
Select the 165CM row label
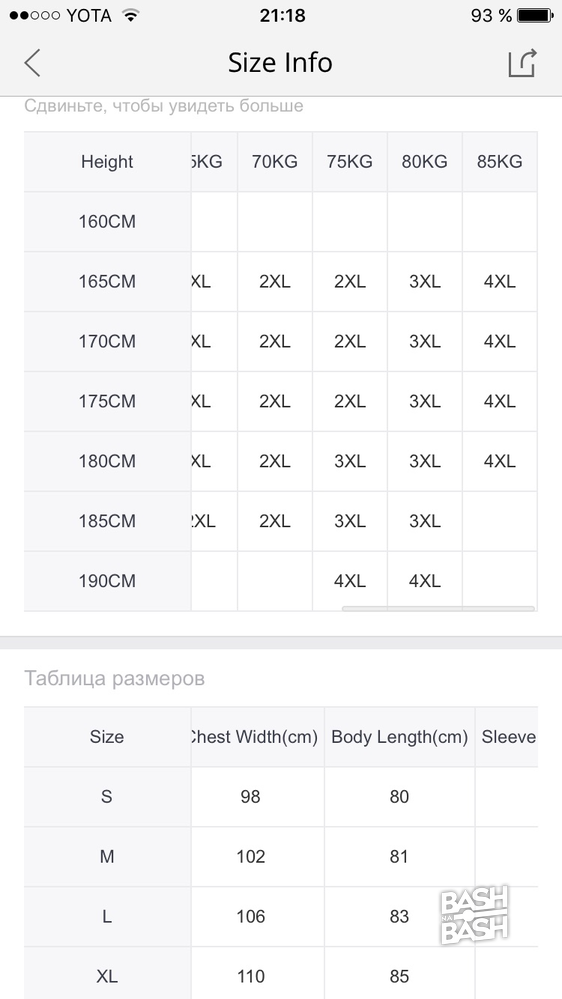107,282
